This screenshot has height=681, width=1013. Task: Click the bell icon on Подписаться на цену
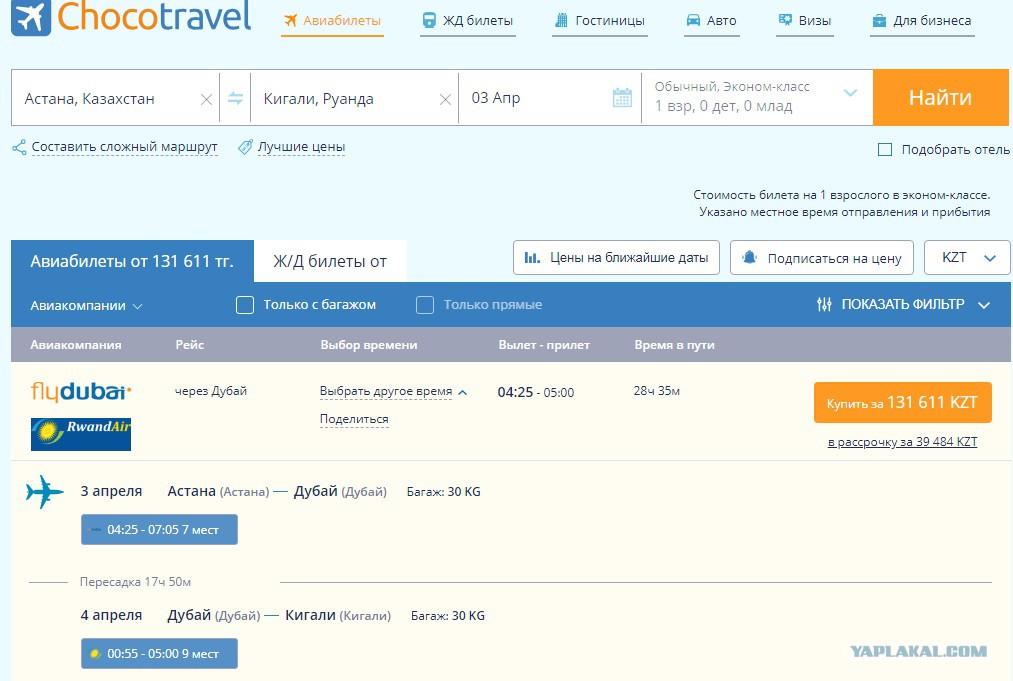click(x=749, y=258)
